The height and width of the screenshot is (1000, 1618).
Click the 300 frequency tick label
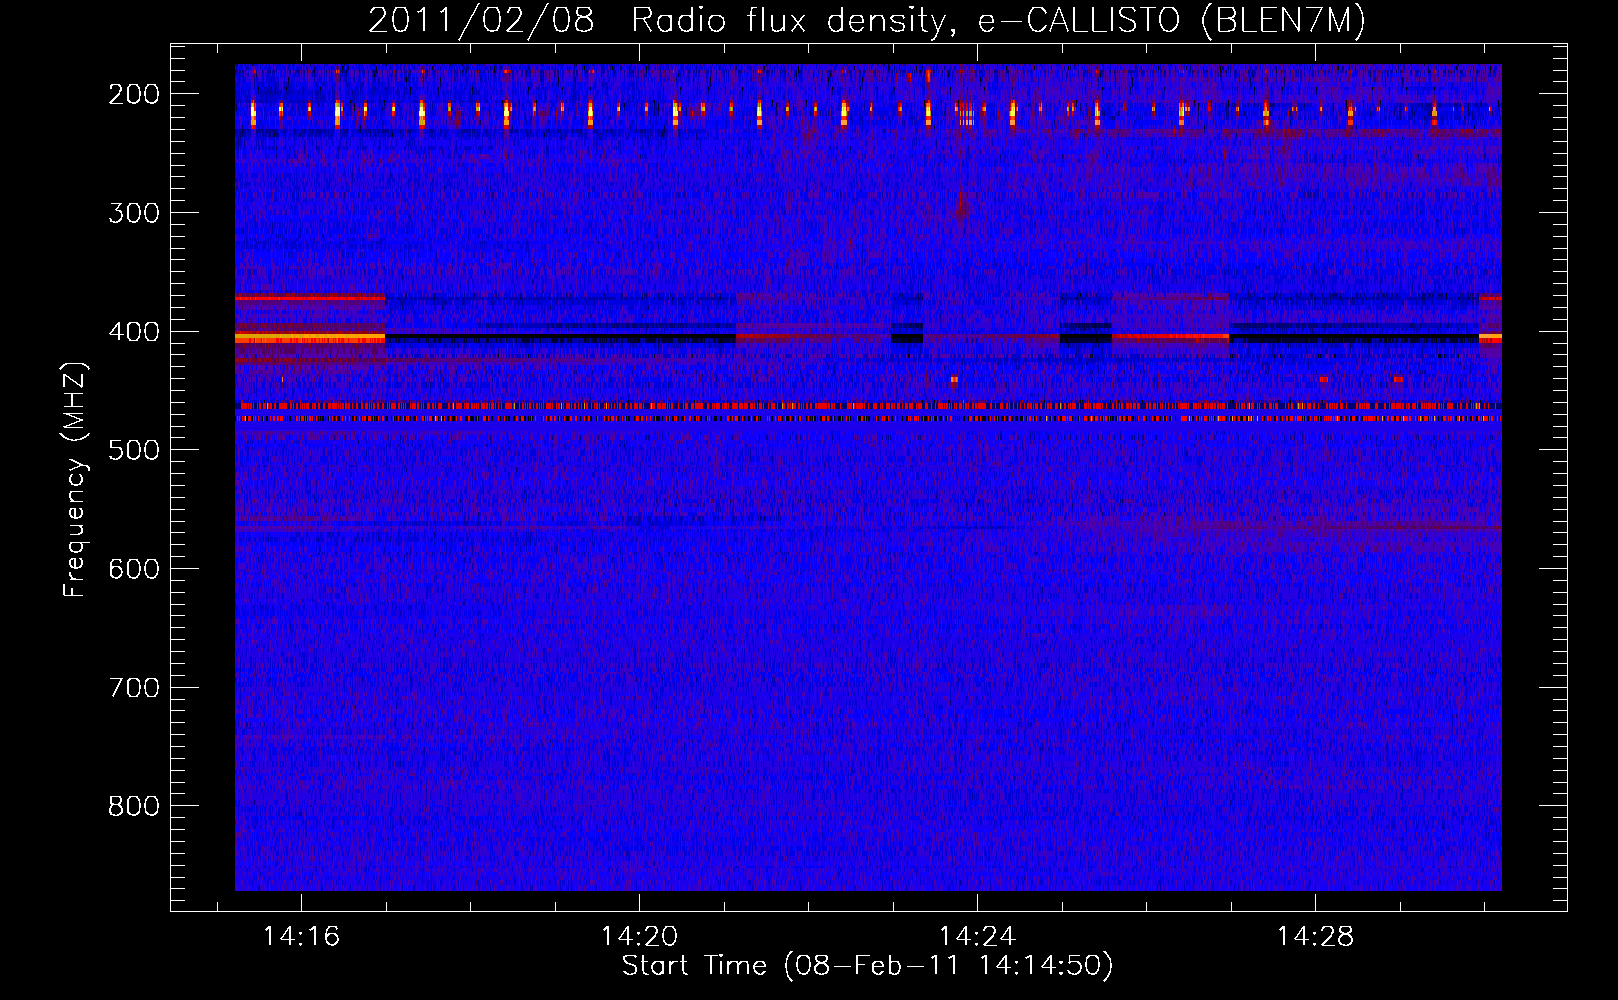pos(134,213)
